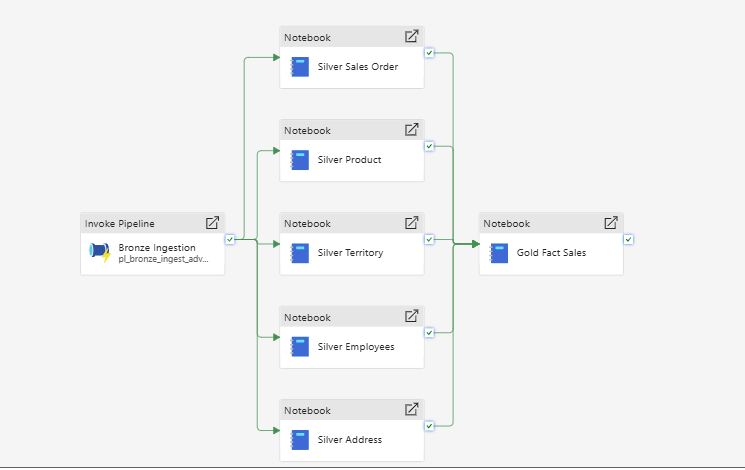Click the success checkmark on Silver Address
This screenshot has width=745, height=470.
point(429,426)
